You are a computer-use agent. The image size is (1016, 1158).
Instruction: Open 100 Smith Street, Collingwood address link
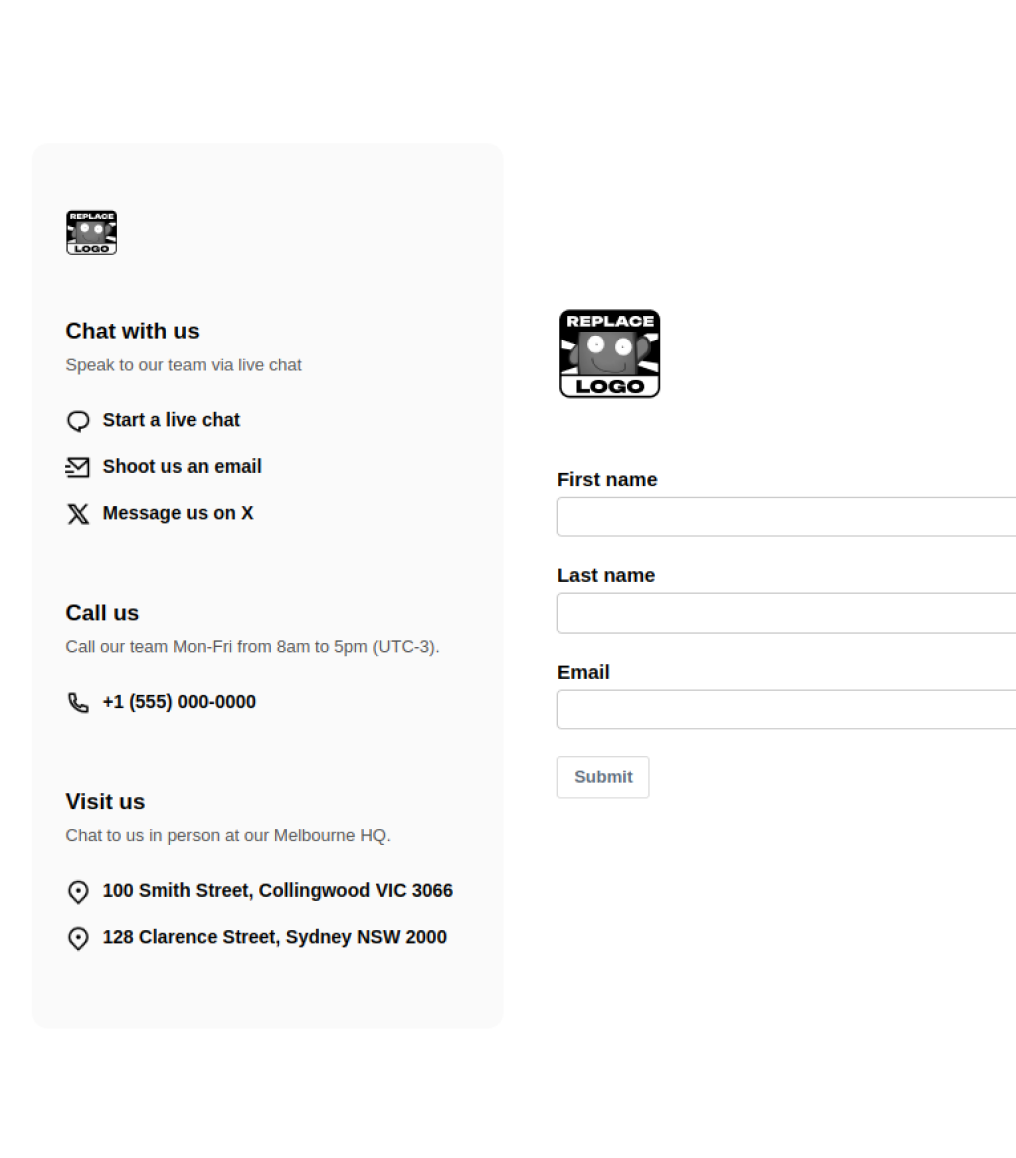[277, 890]
